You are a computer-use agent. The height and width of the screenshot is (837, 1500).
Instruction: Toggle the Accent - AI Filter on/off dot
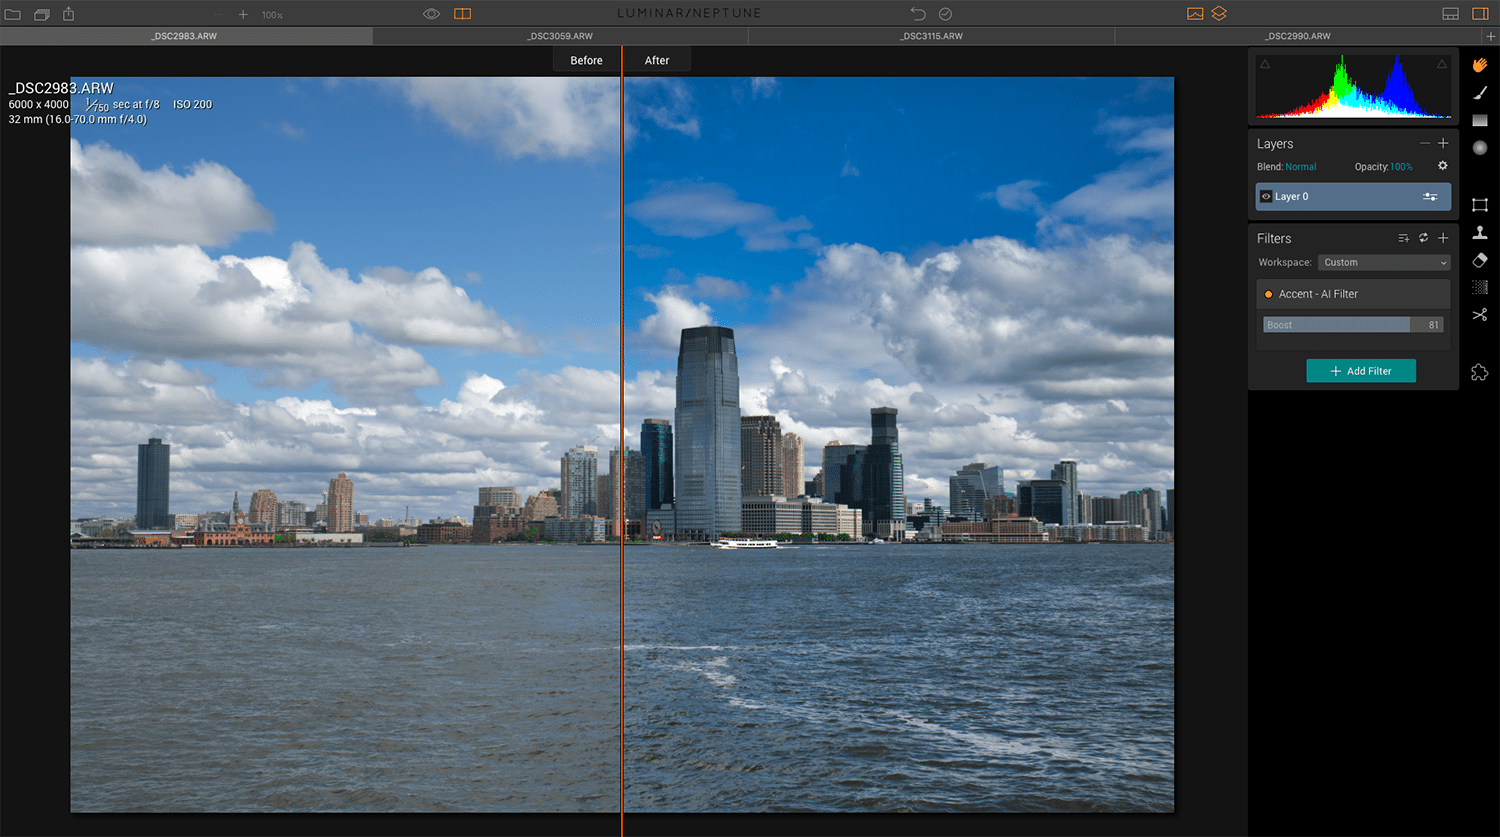pyautogui.click(x=1268, y=294)
